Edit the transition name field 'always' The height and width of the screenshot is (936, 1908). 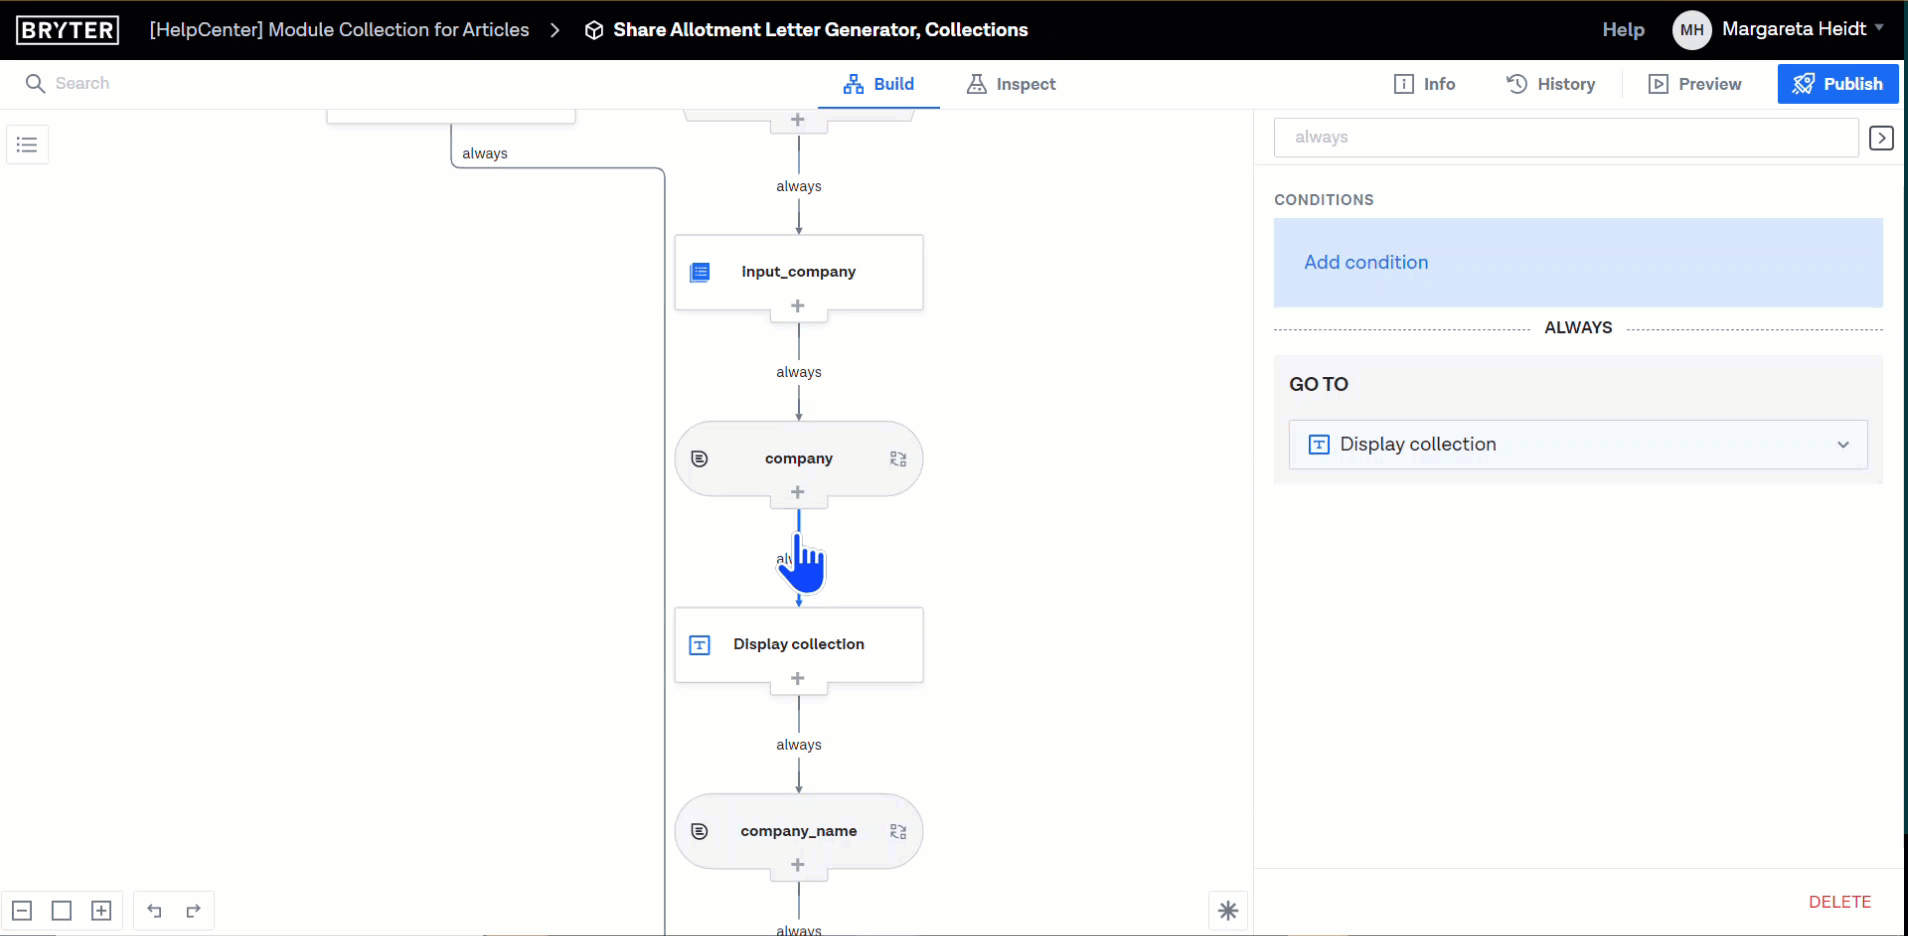tap(1566, 137)
